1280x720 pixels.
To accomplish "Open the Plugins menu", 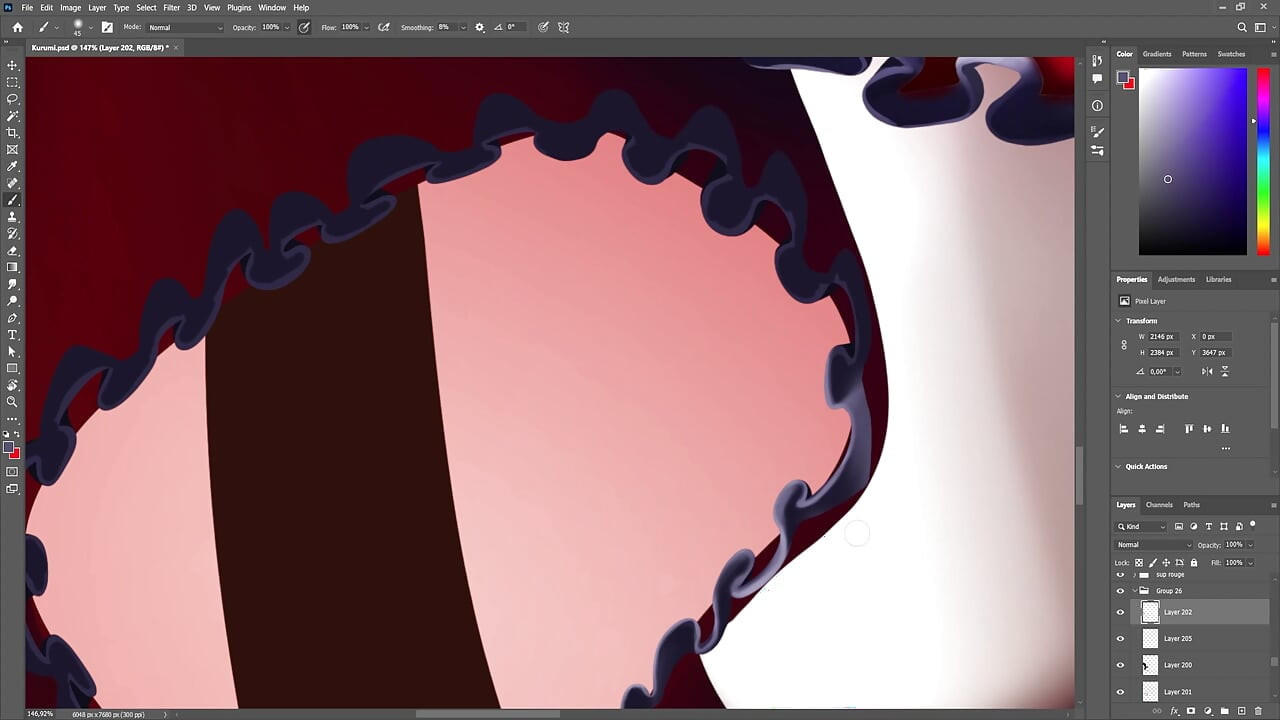I will [239, 7].
